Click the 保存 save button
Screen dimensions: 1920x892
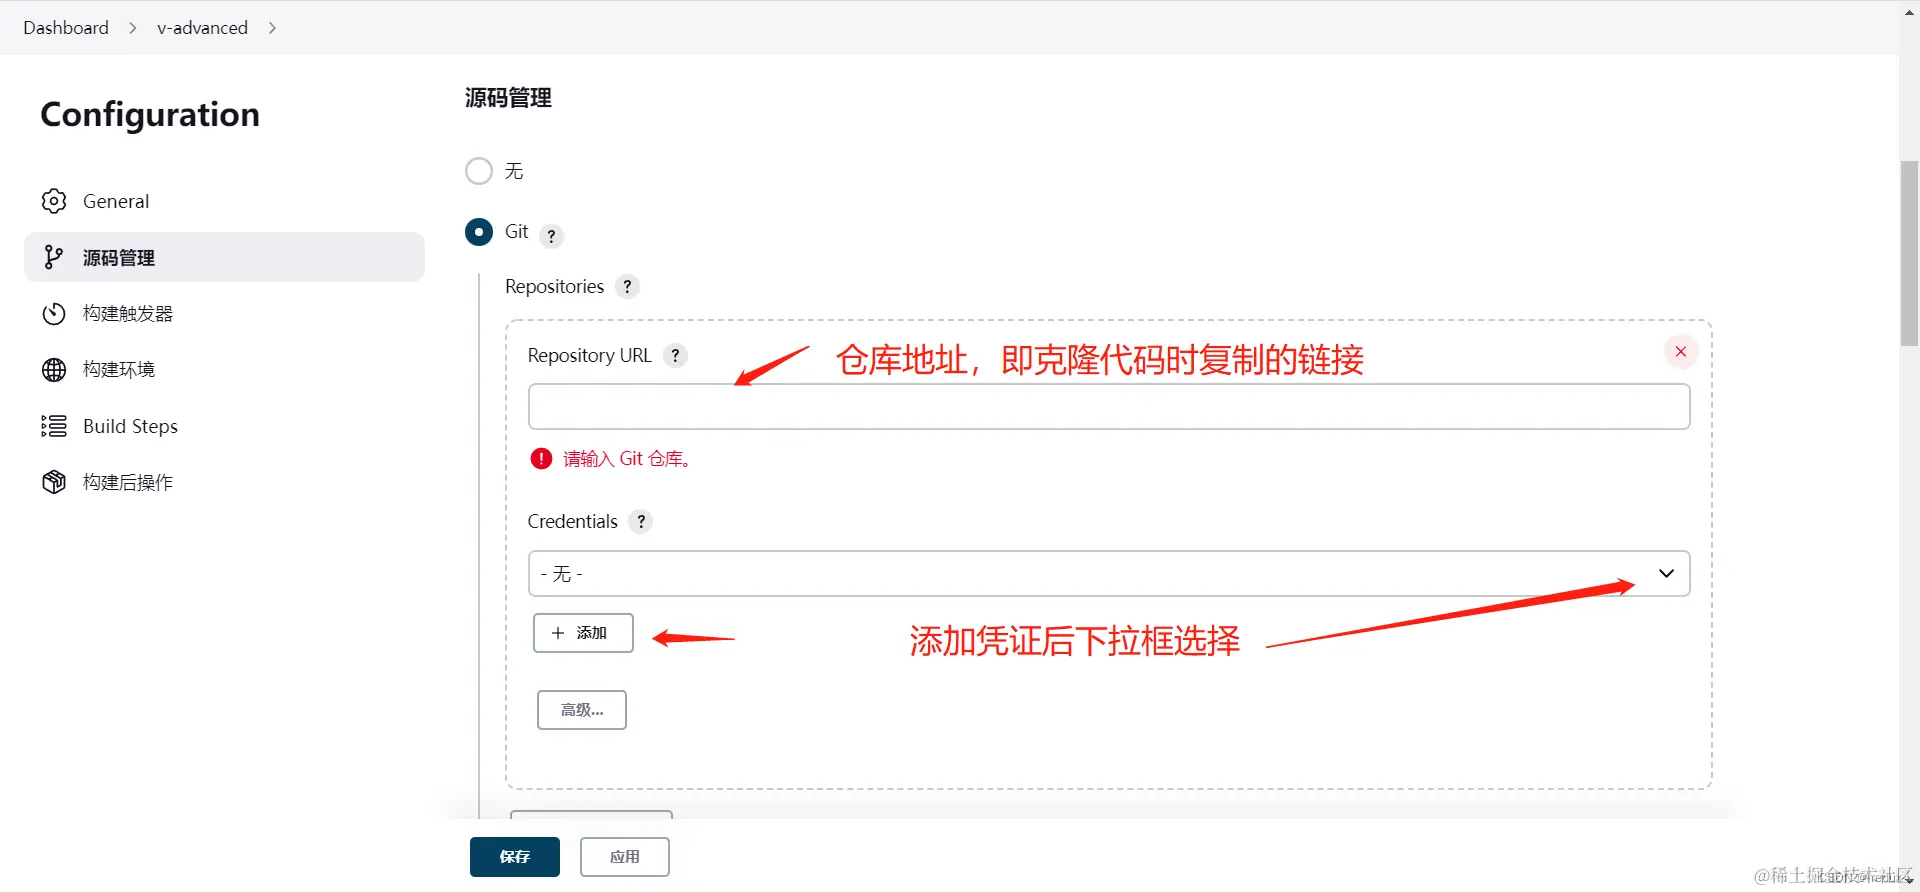click(515, 857)
